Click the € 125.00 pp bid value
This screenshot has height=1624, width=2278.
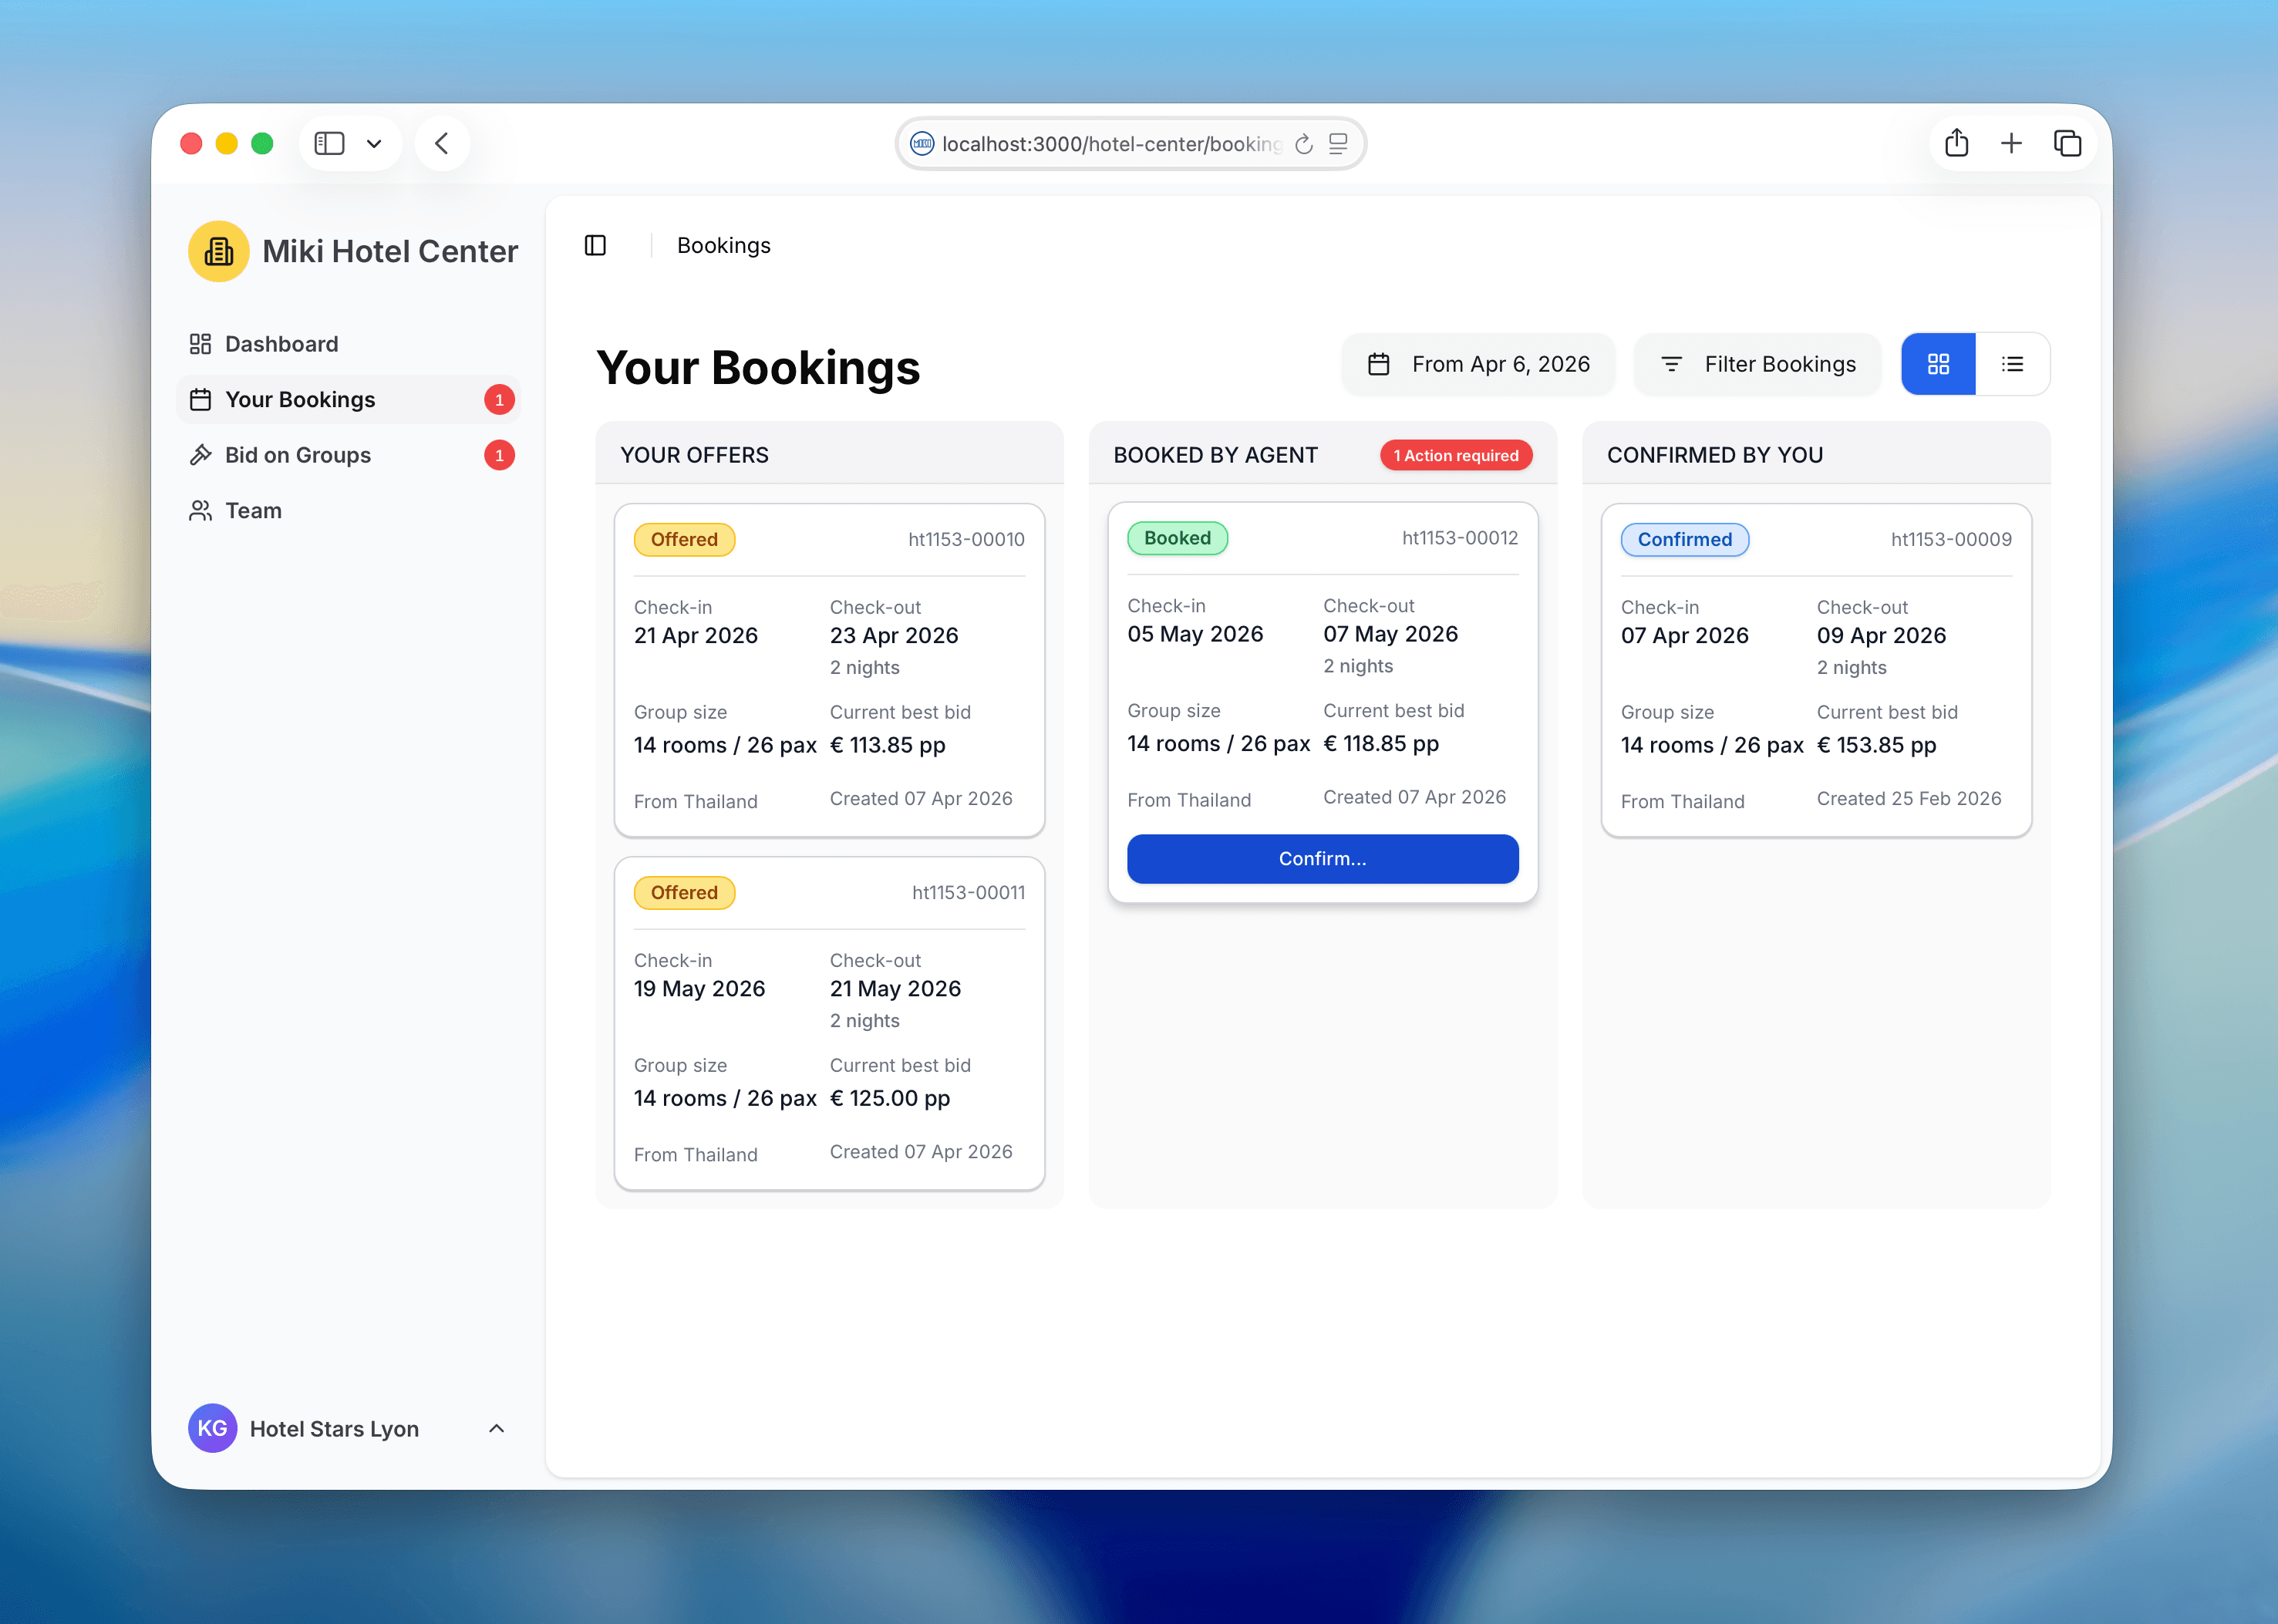coord(889,1098)
